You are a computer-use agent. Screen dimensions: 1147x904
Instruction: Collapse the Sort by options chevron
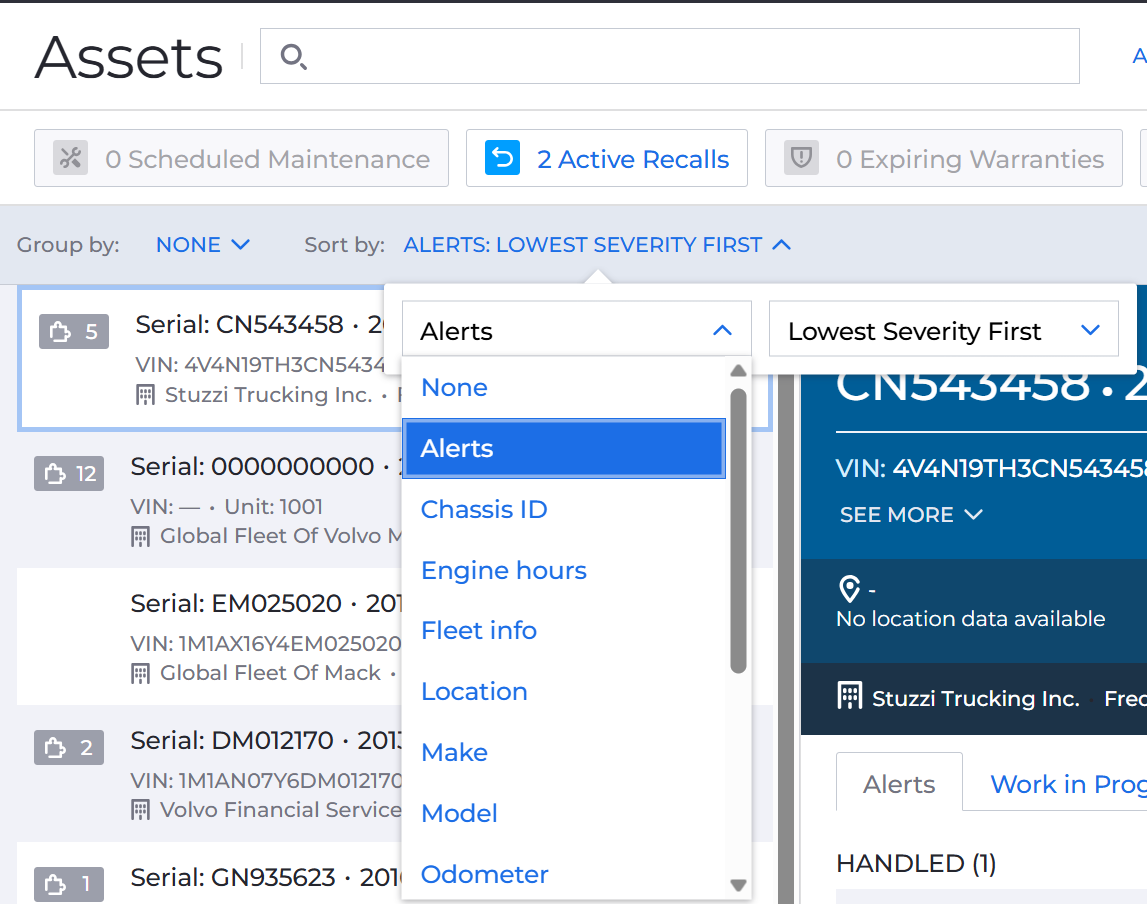(x=783, y=244)
